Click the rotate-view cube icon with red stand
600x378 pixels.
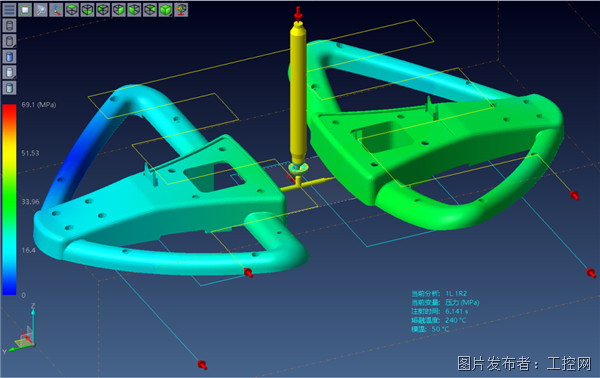[x=181, y=10]
